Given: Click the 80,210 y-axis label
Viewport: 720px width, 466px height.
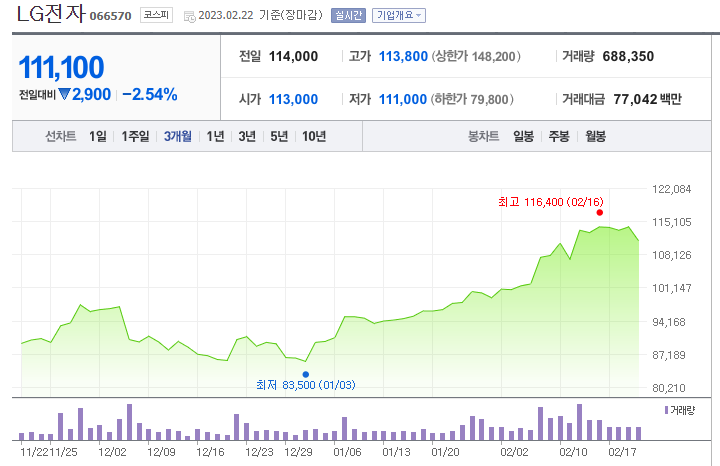Looking at the screenshot, I should pyautogui.click(x=669, y=388).
